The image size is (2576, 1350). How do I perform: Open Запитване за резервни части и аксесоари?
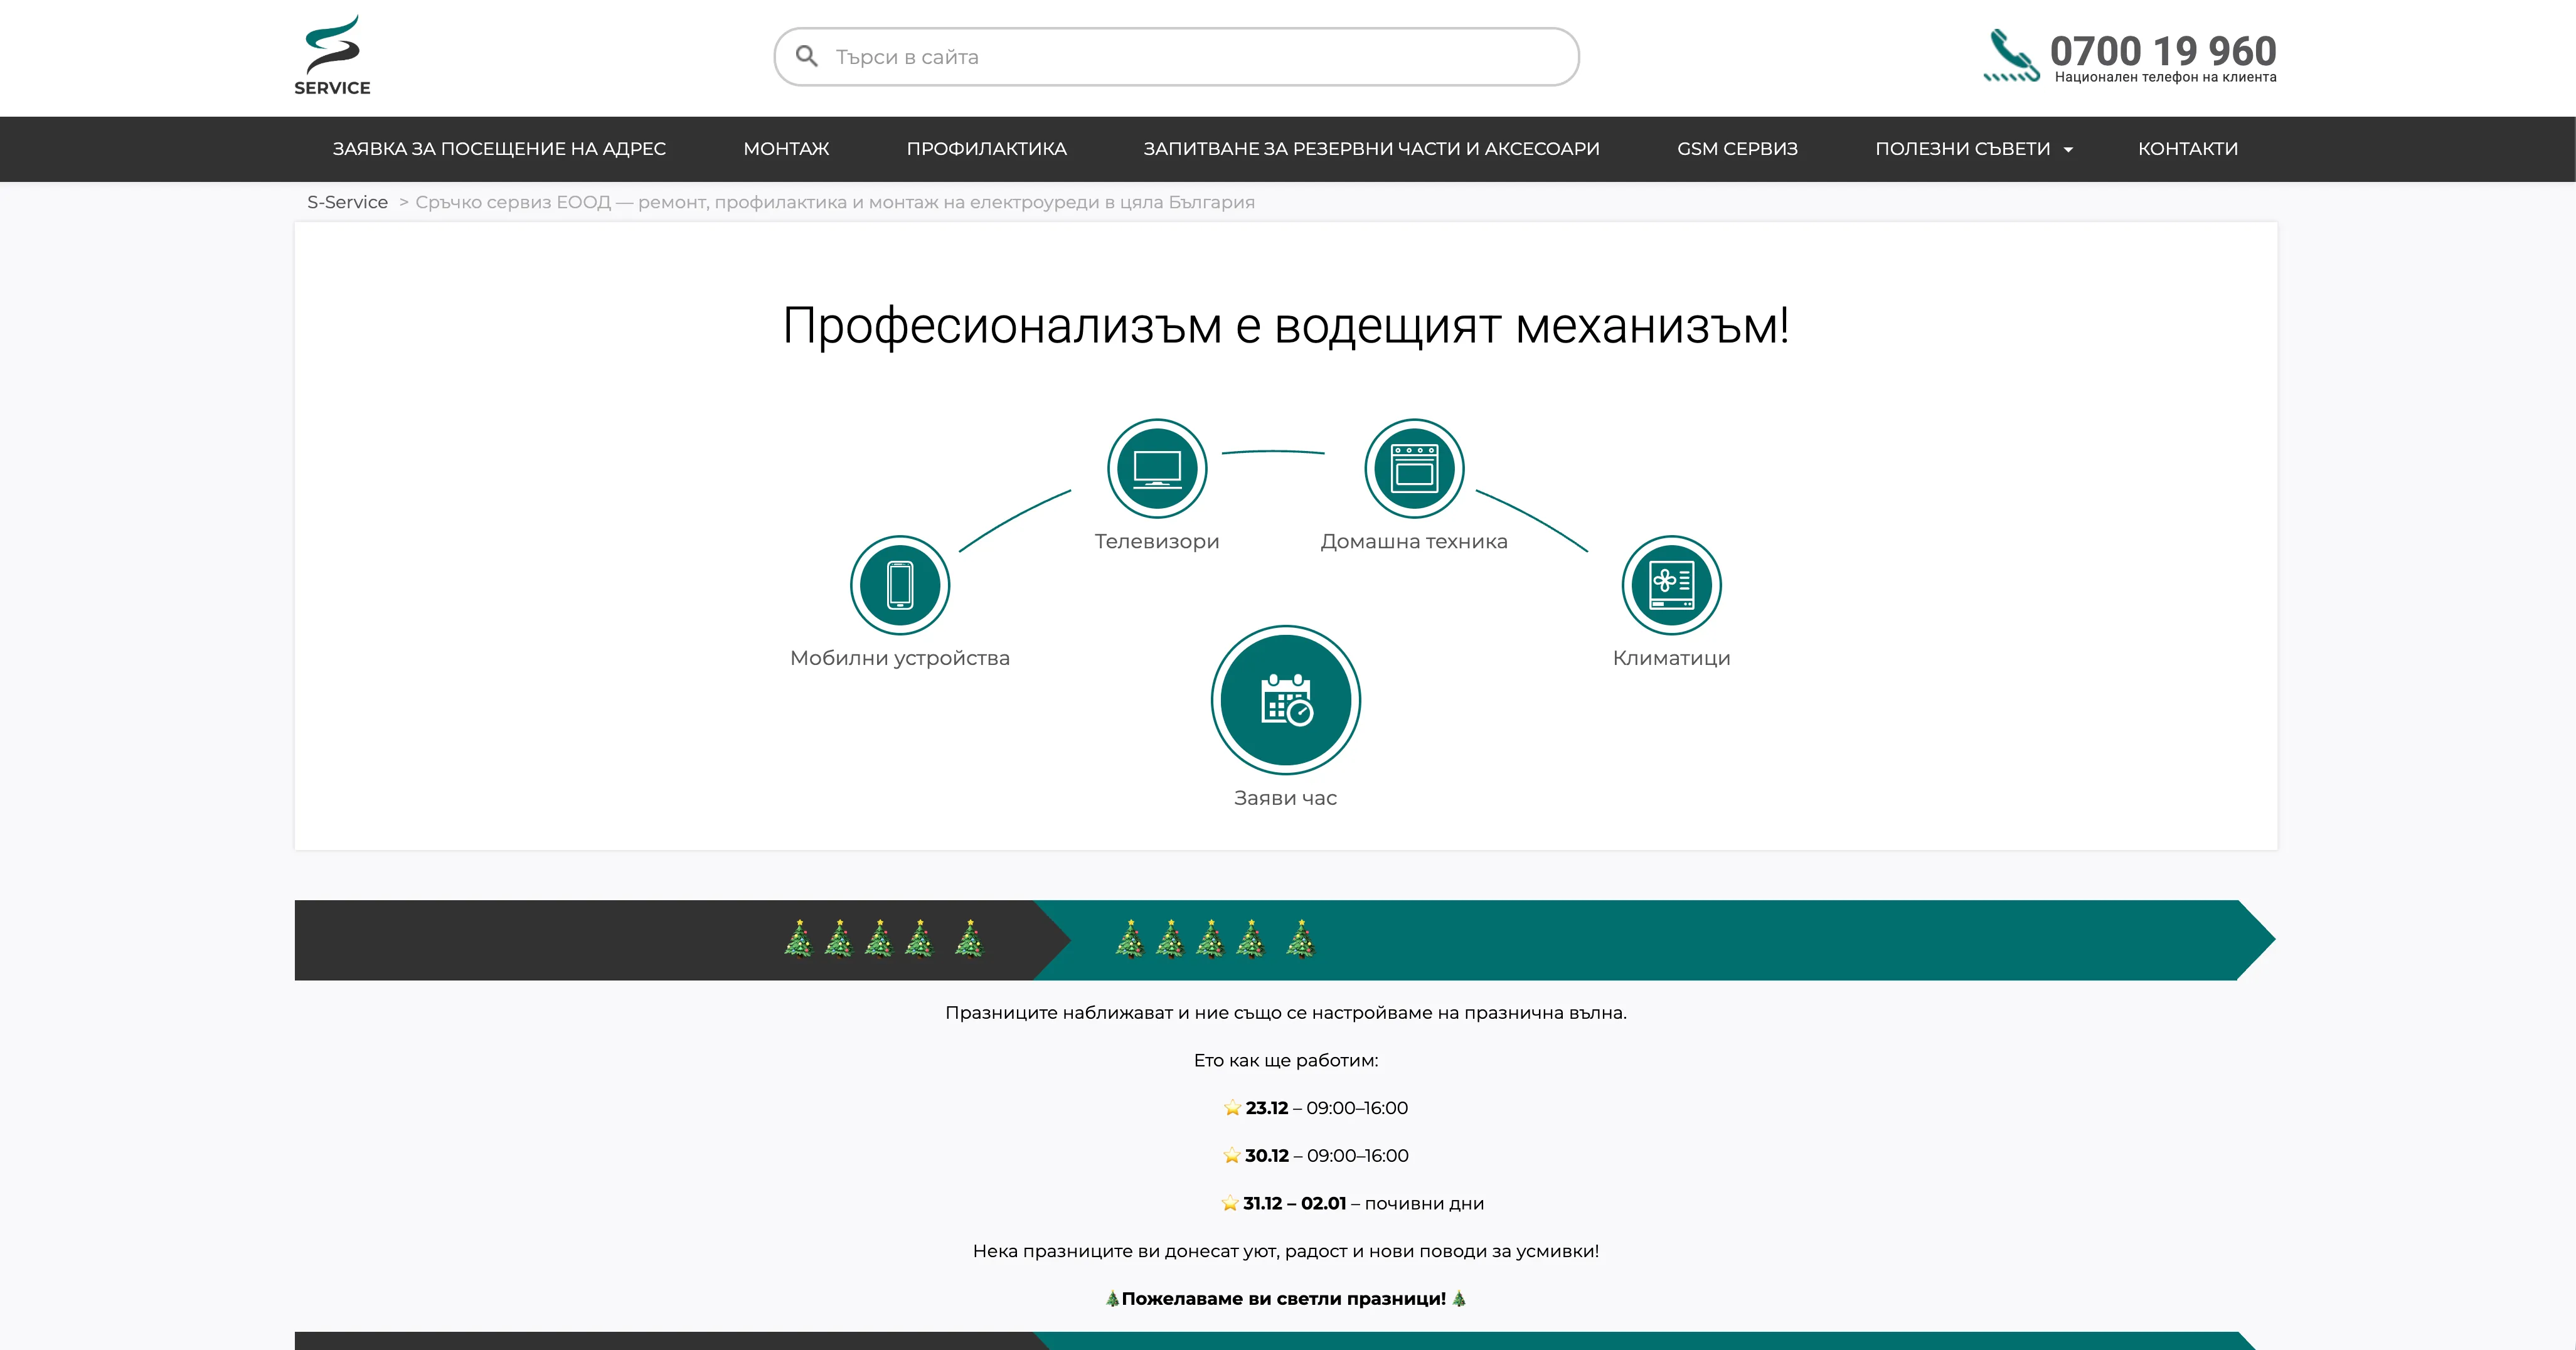1371,149
